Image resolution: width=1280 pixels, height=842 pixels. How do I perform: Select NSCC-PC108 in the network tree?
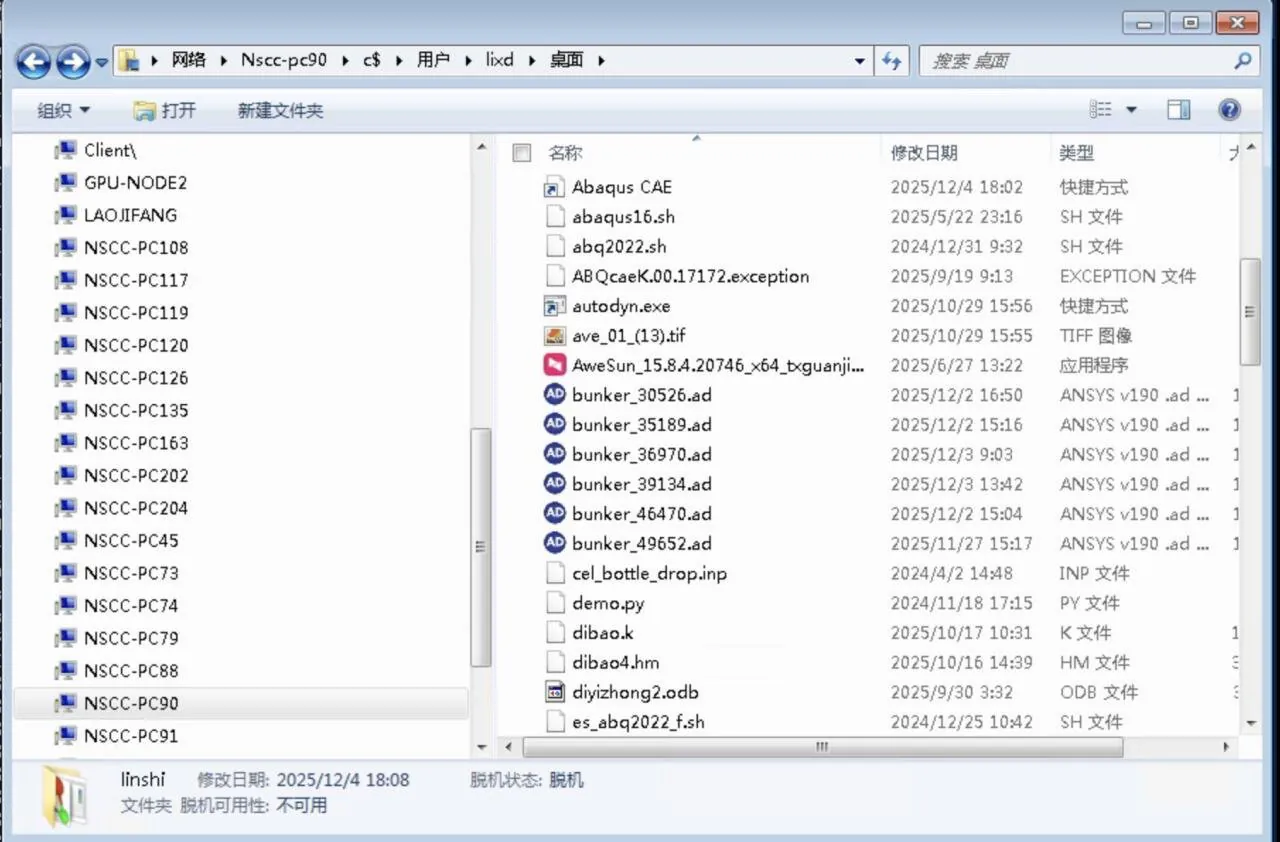(x=136, y=248)
